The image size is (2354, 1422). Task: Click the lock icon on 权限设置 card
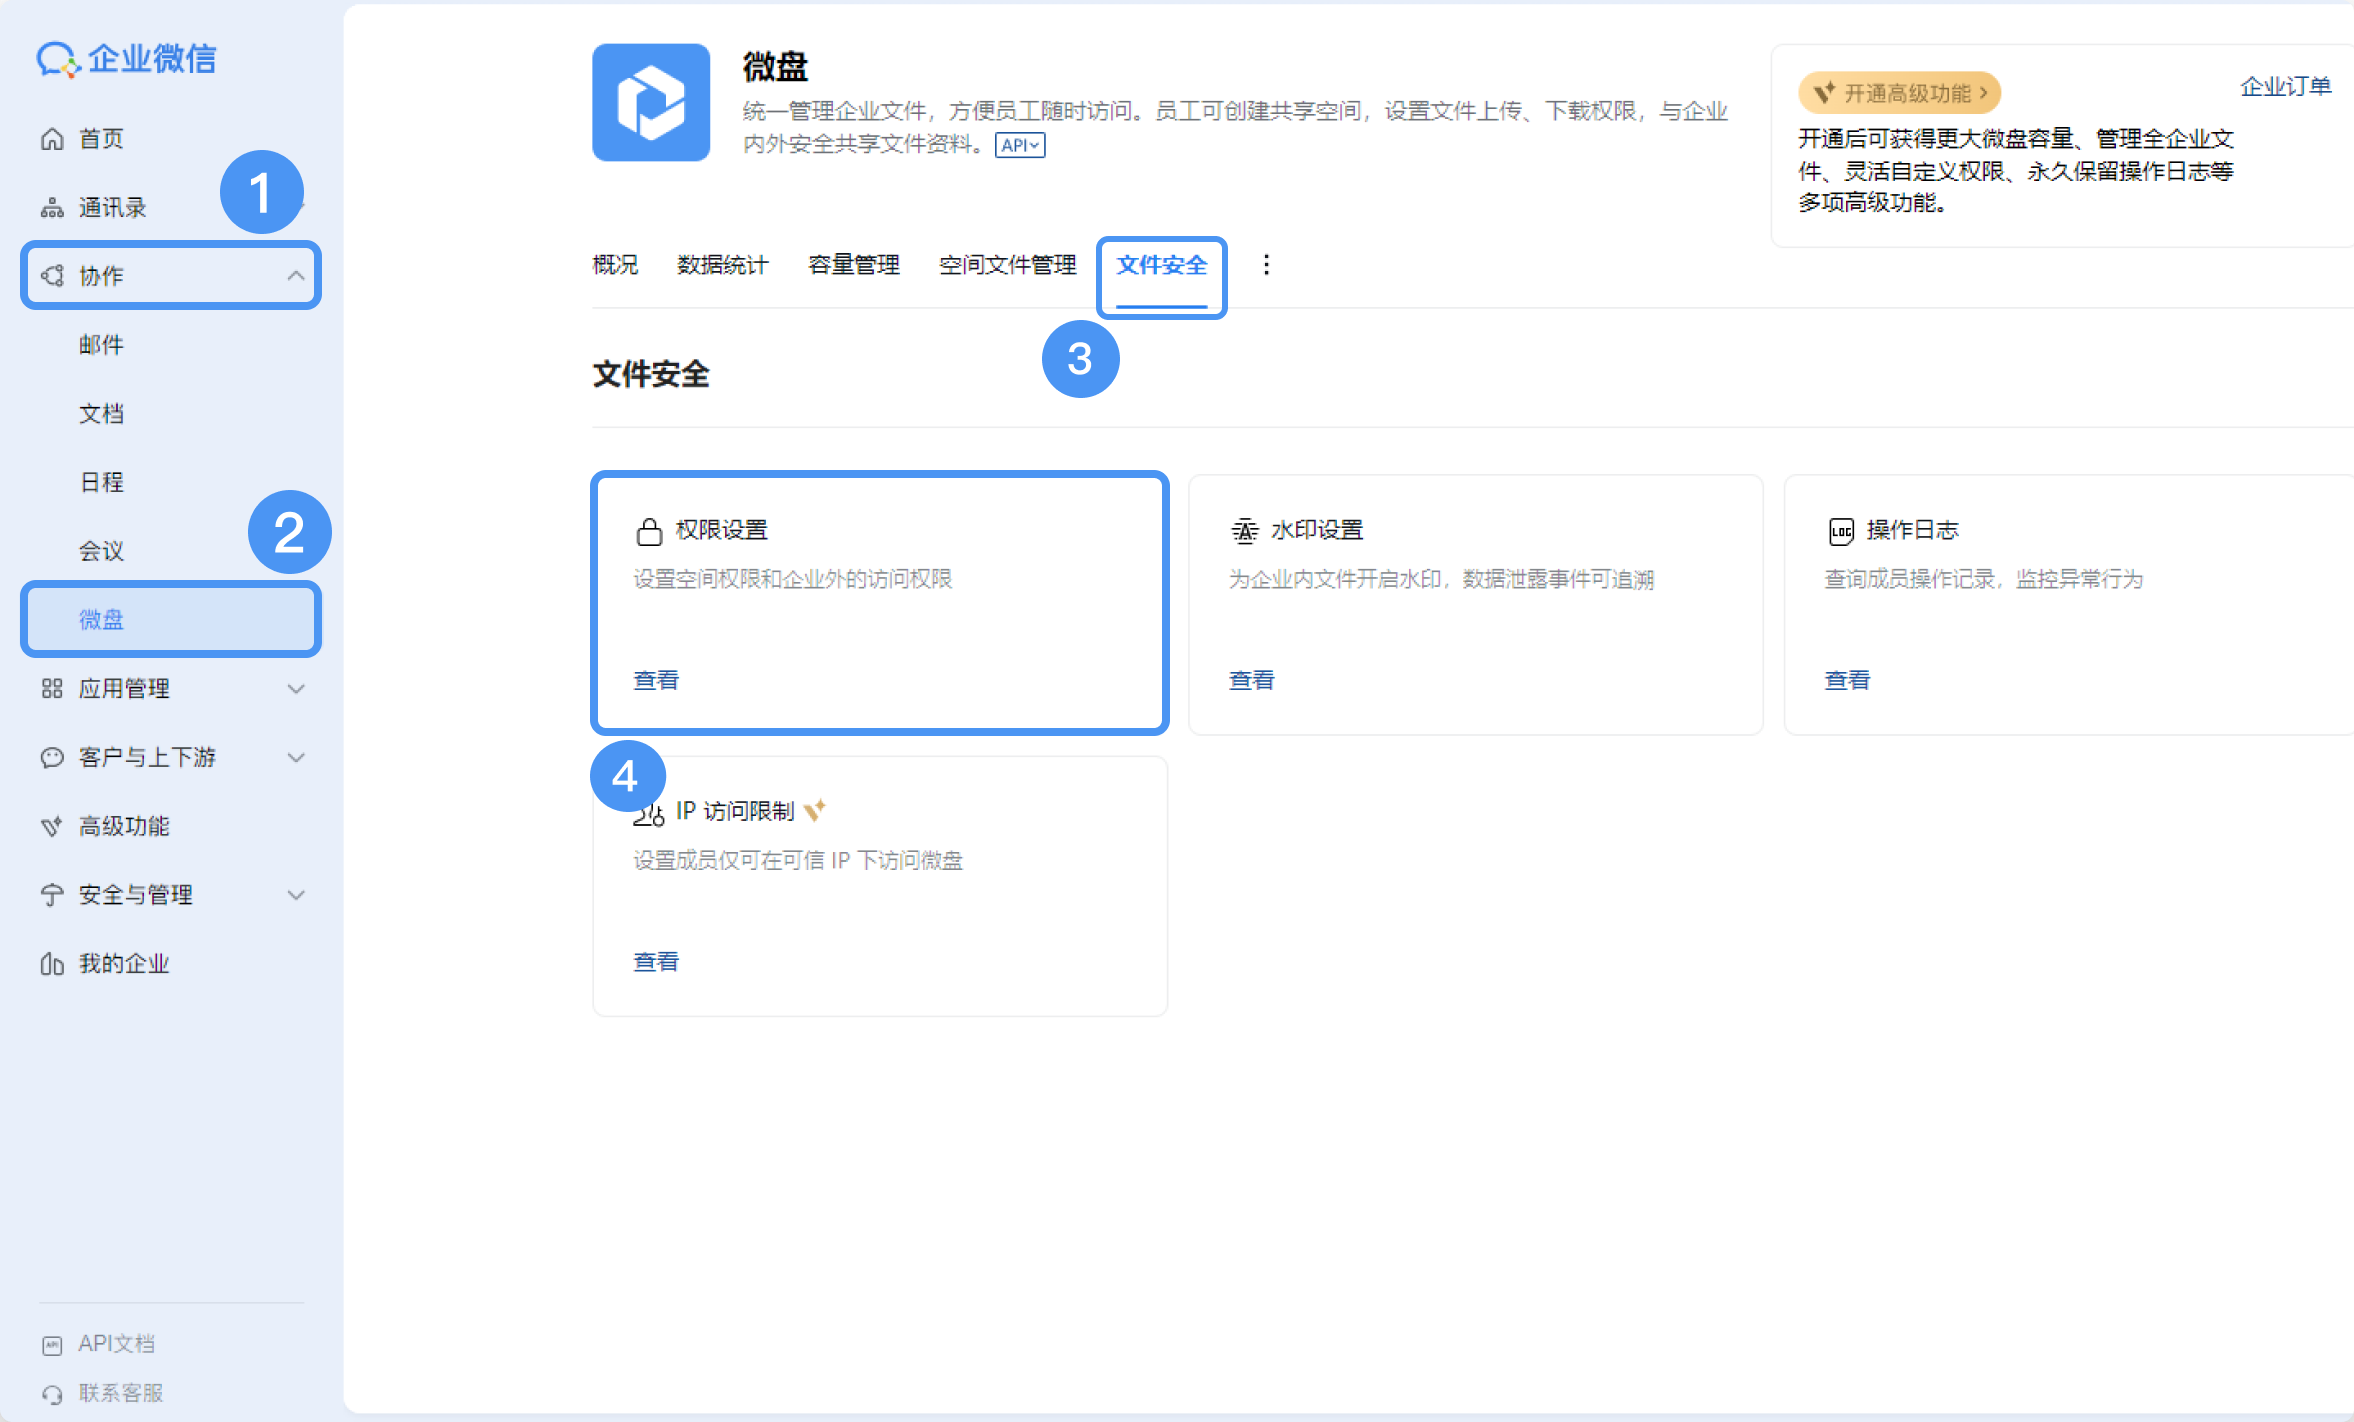point(649,531)
